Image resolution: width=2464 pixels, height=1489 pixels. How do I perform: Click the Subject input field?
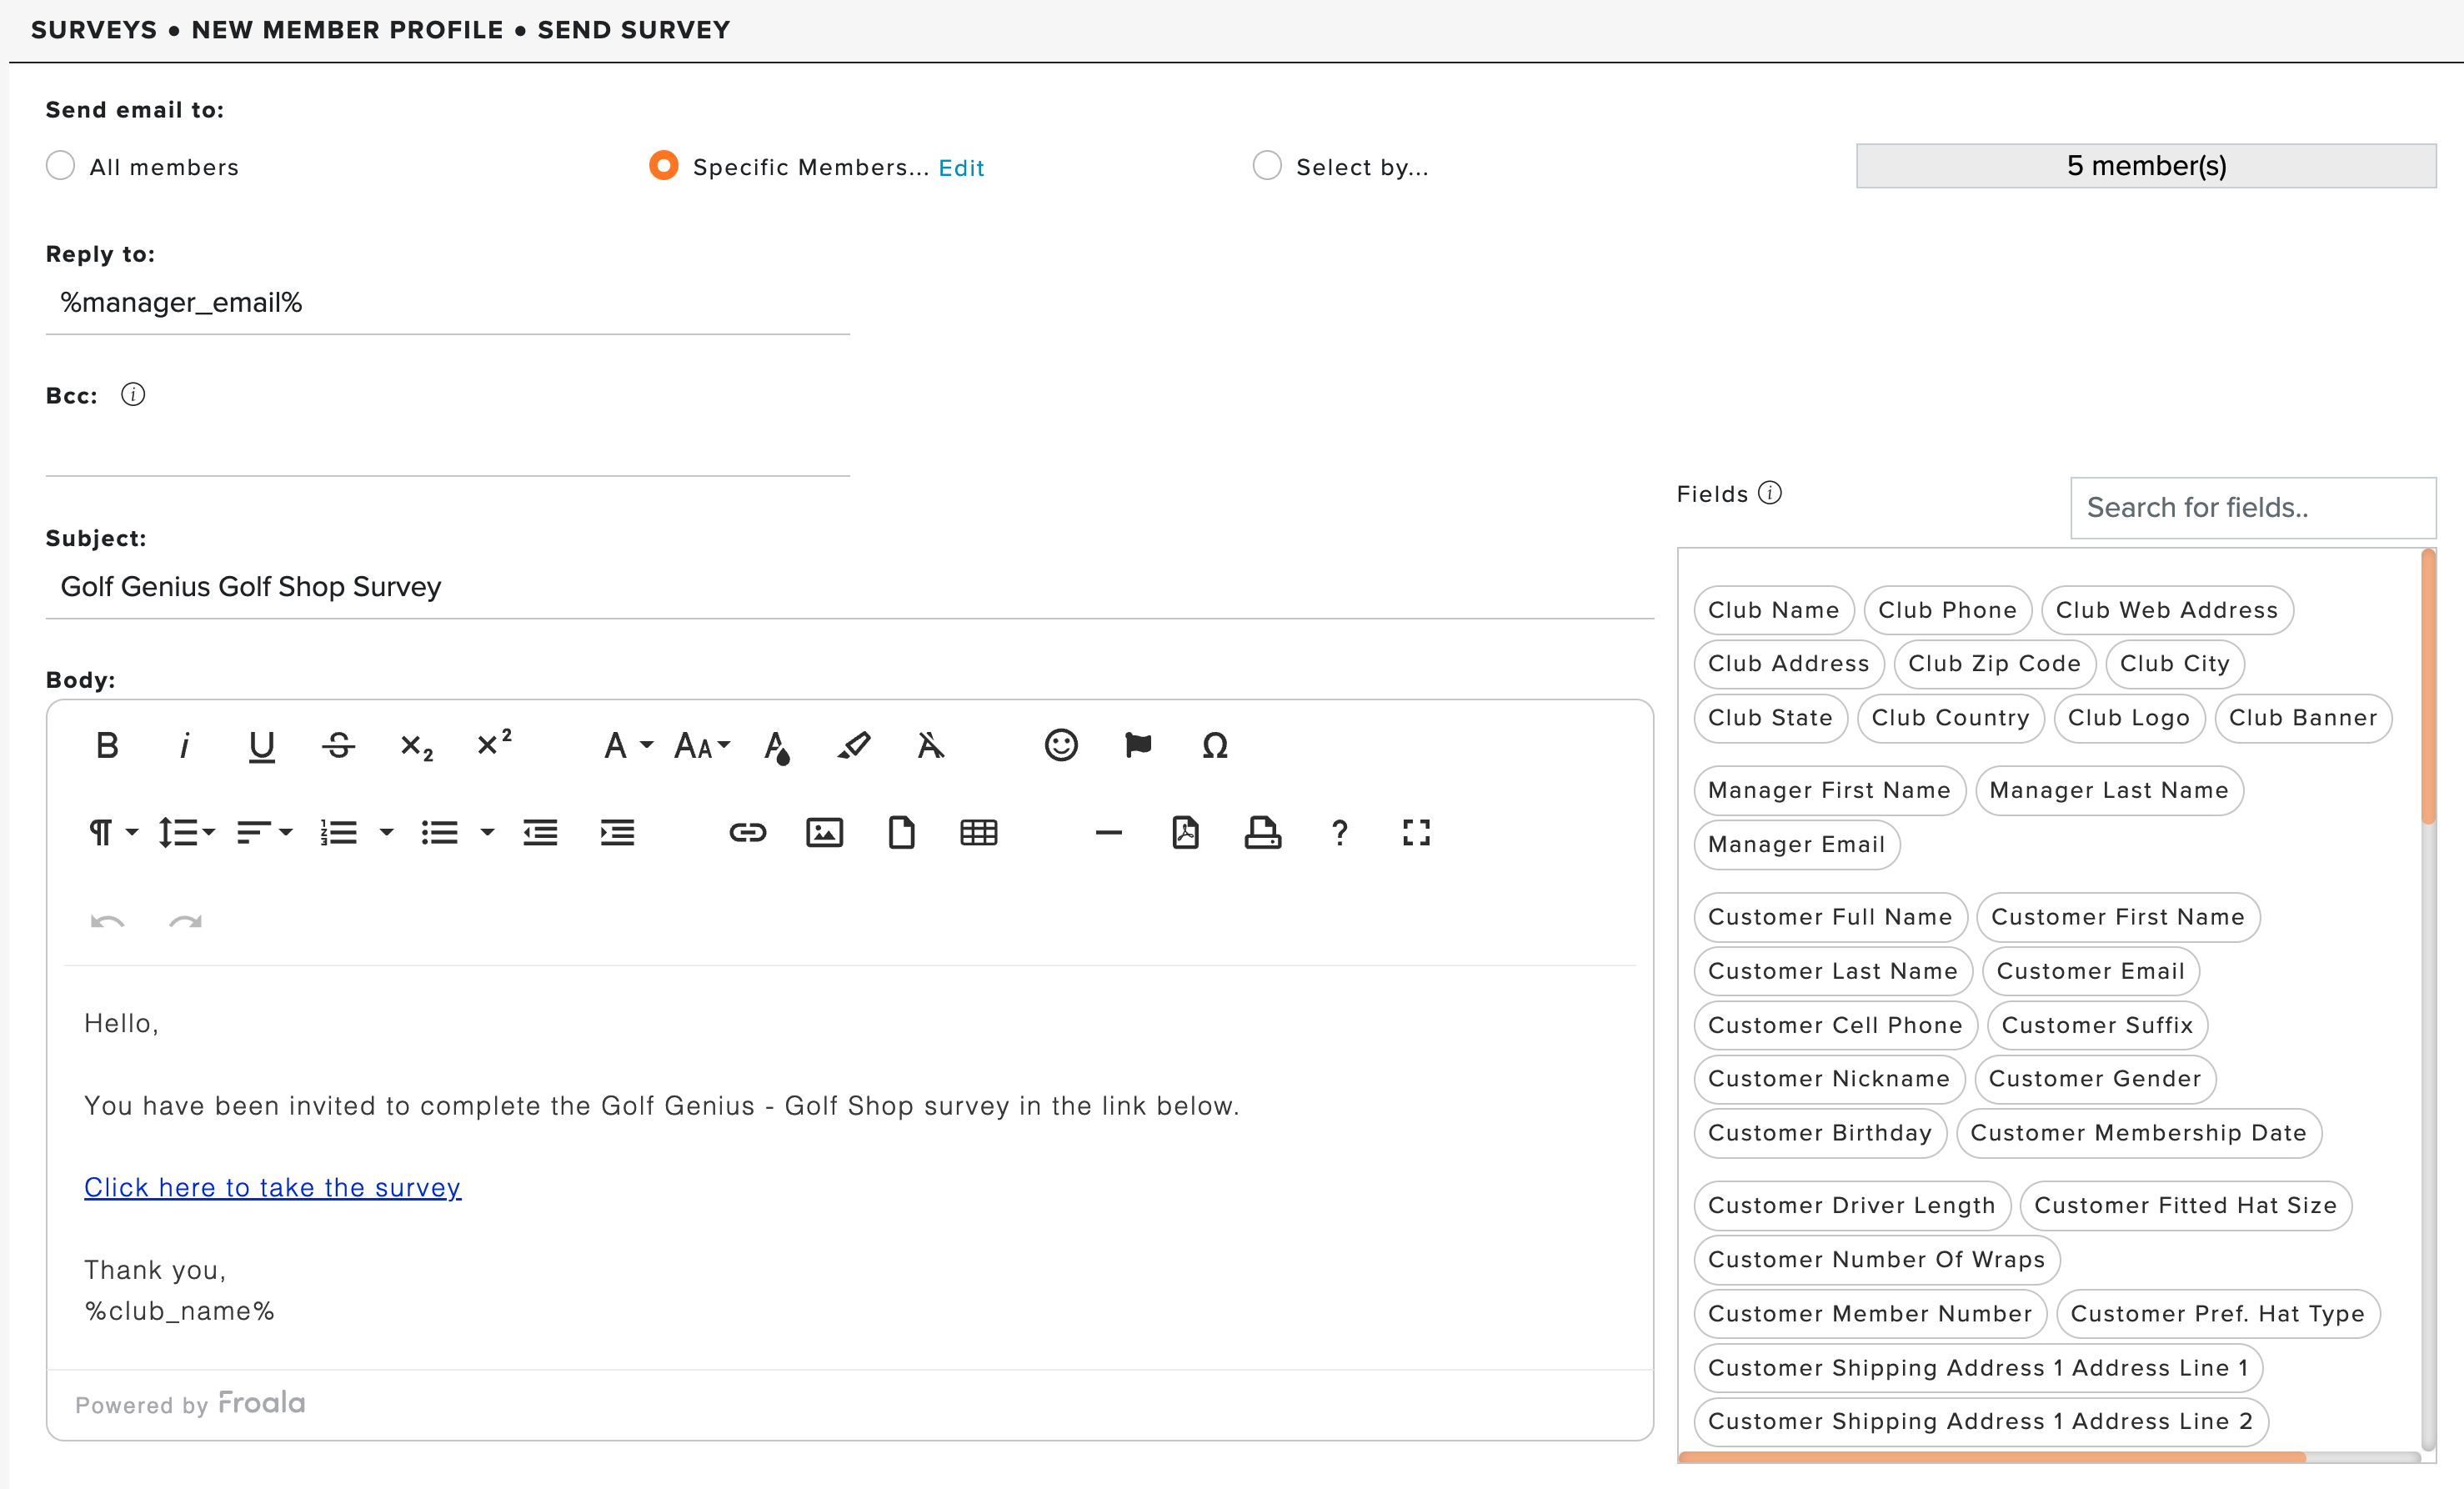(x=849, y=587)
